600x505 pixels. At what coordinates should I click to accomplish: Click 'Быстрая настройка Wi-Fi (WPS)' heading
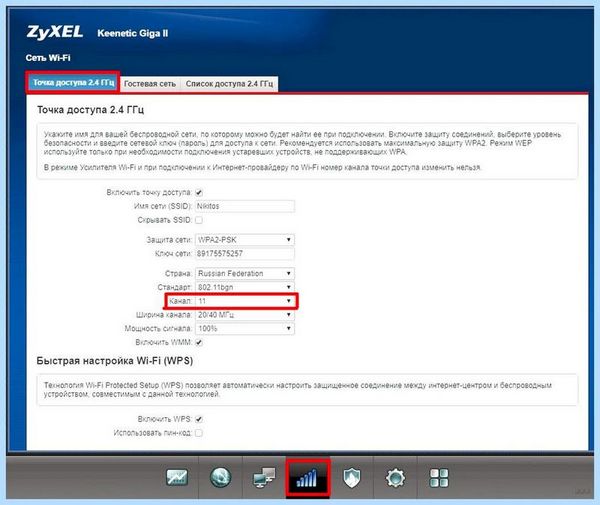pos(115,361)
